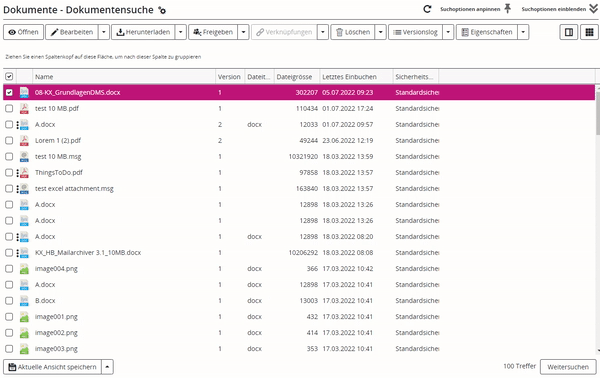Sort by Letztes Einbuchen column header
Screen dimensions: 600x378
(x=356, y=77)
